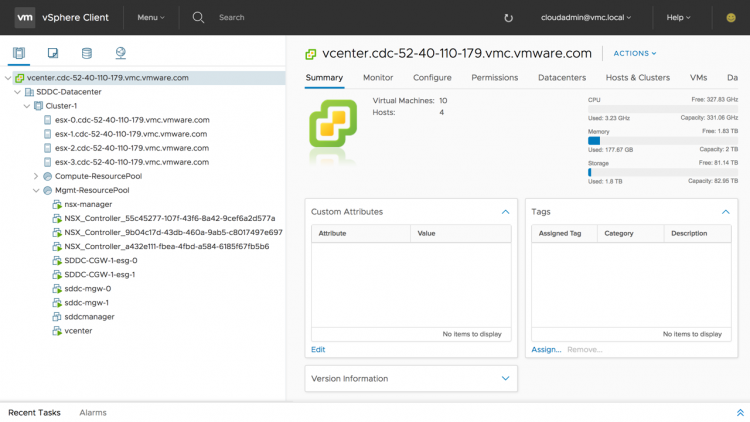The image size is (750, 422).
Task: Open the Hosts and Clusters inventory view icon
Action: tap(19, 53)
